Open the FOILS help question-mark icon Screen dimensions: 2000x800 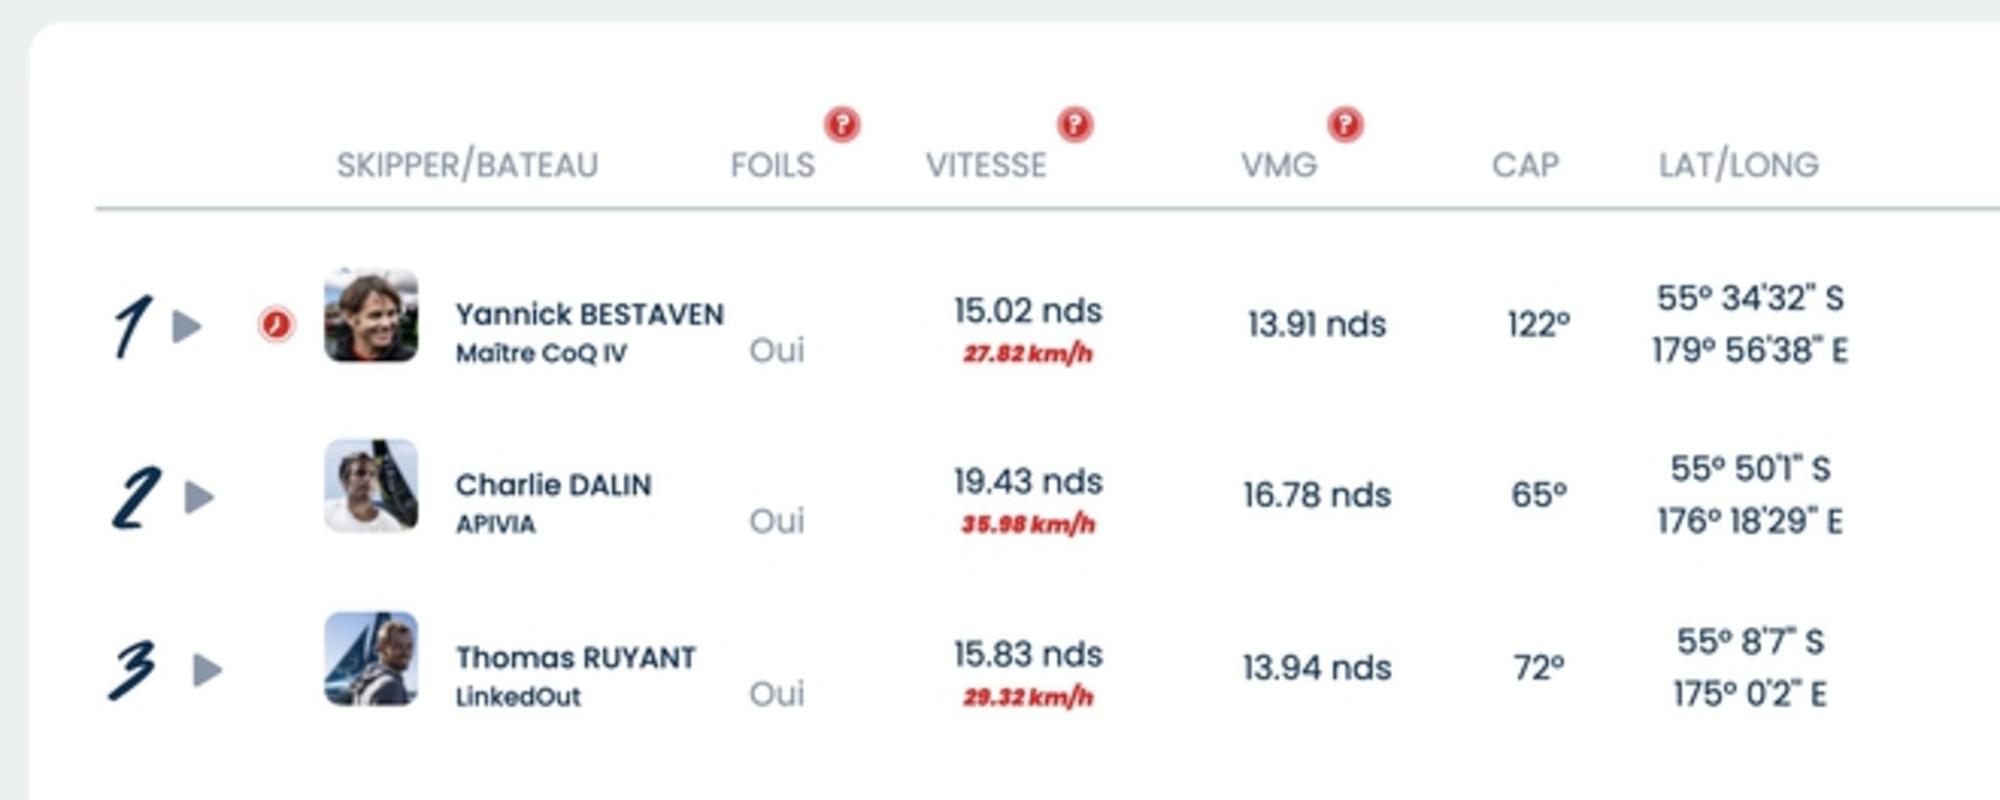pyautogui.click(x=842, y=125)
